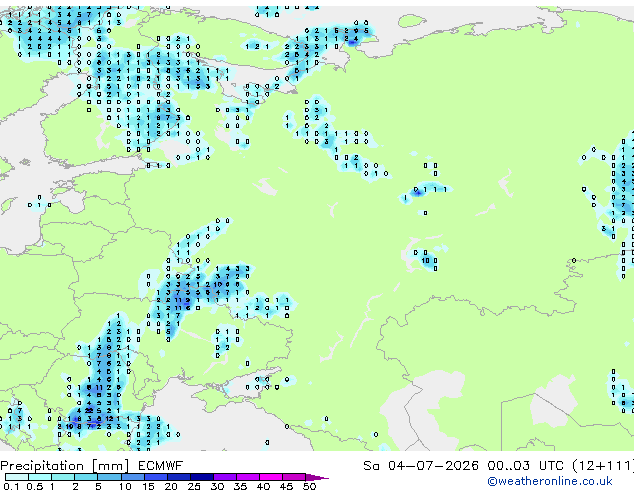Click the '50' legend scale label
The height and width of the screenshot is (490, 634).
click(309, 486)
